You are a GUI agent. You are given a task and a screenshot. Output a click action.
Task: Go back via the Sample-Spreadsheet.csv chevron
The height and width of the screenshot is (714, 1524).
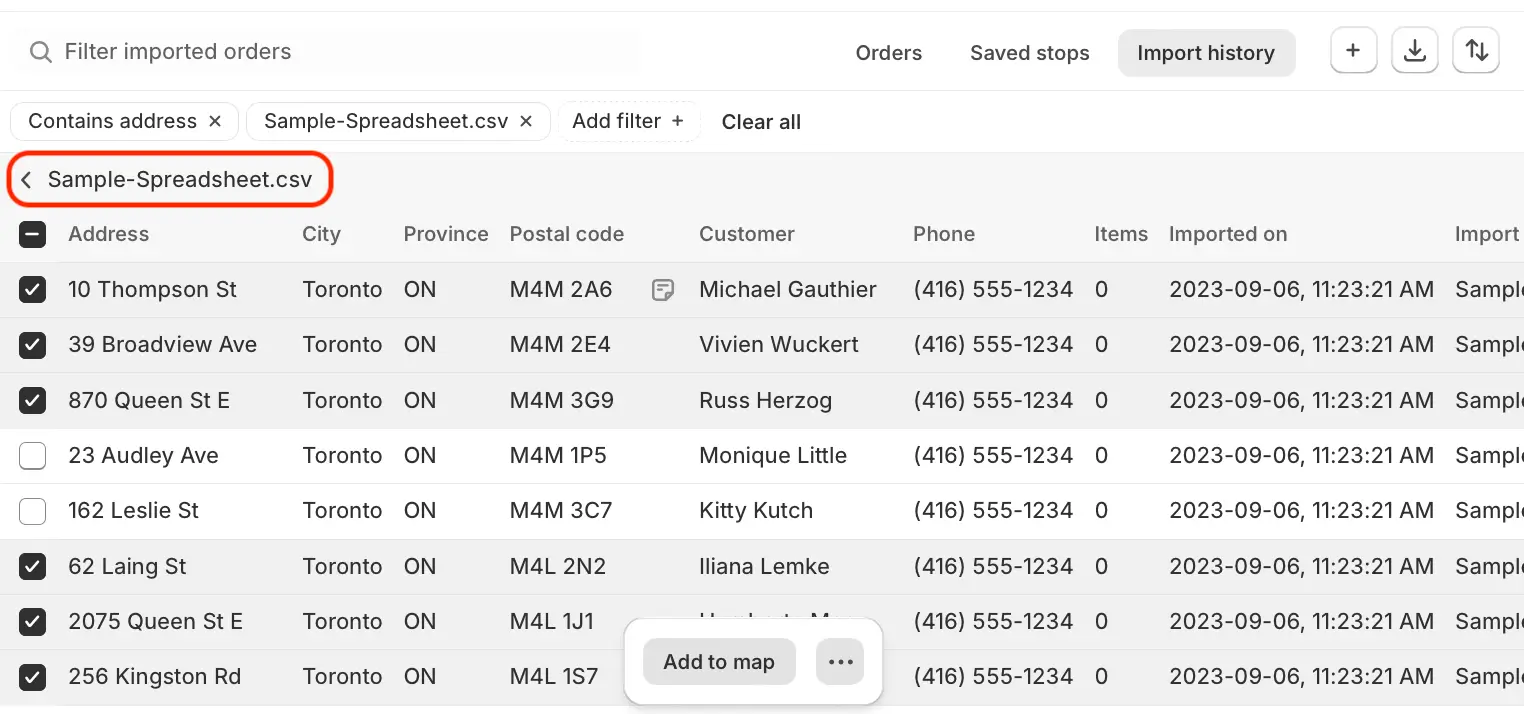tap(27, 180)
